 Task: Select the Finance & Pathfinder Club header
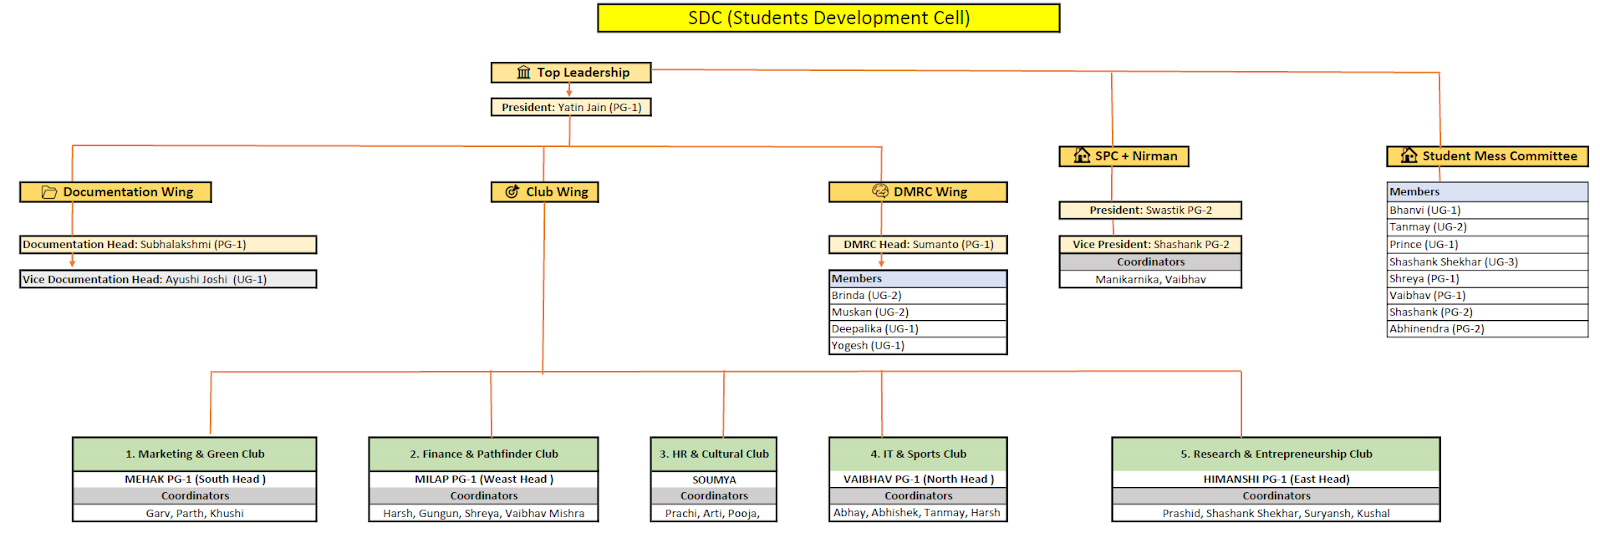click(484, 454)
